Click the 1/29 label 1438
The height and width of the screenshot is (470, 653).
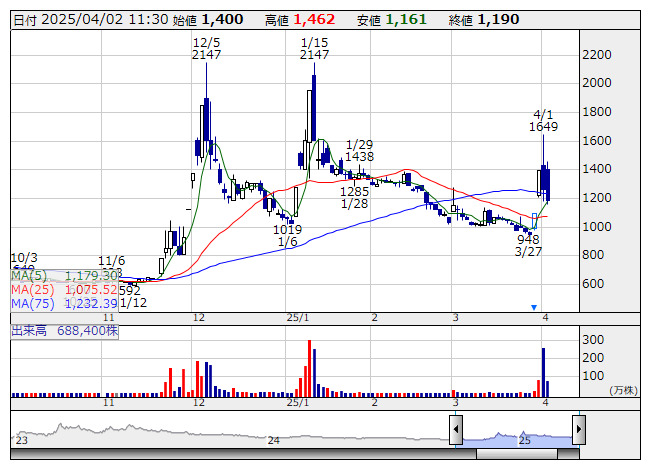coord(359,157)
